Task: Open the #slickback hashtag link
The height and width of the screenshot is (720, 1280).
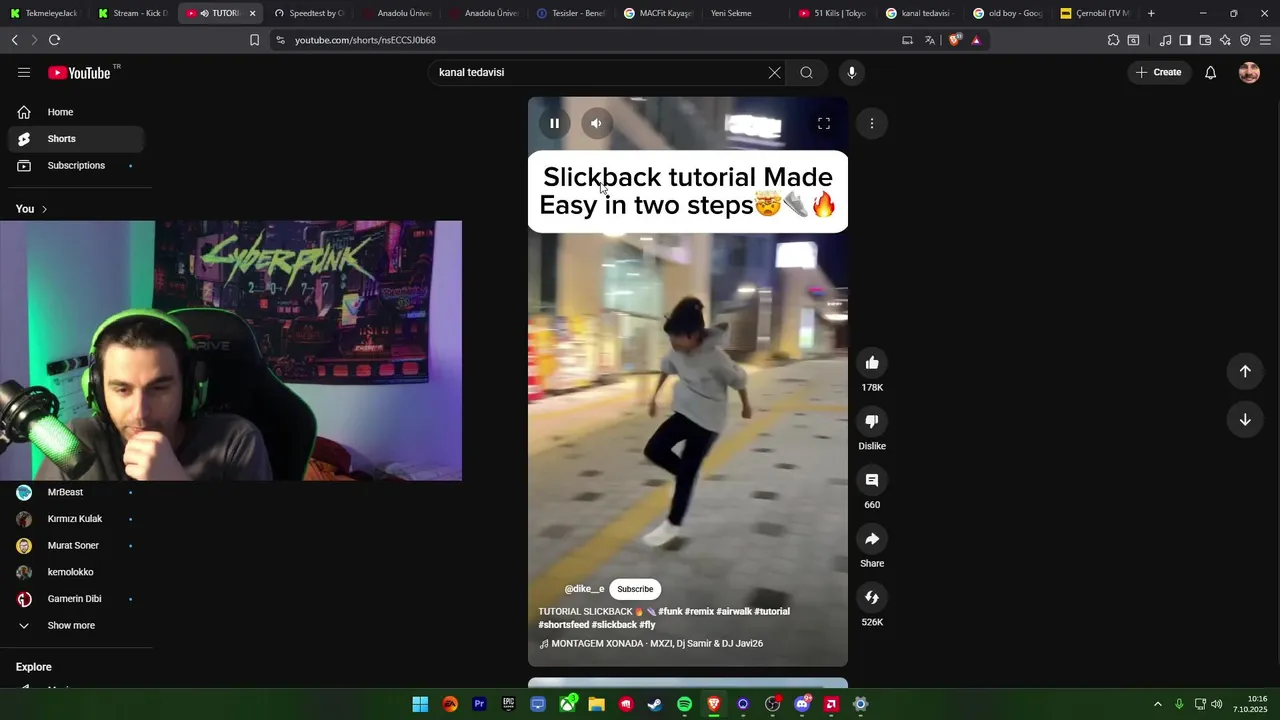Action: pyautogui.click(x=614, y=625)
